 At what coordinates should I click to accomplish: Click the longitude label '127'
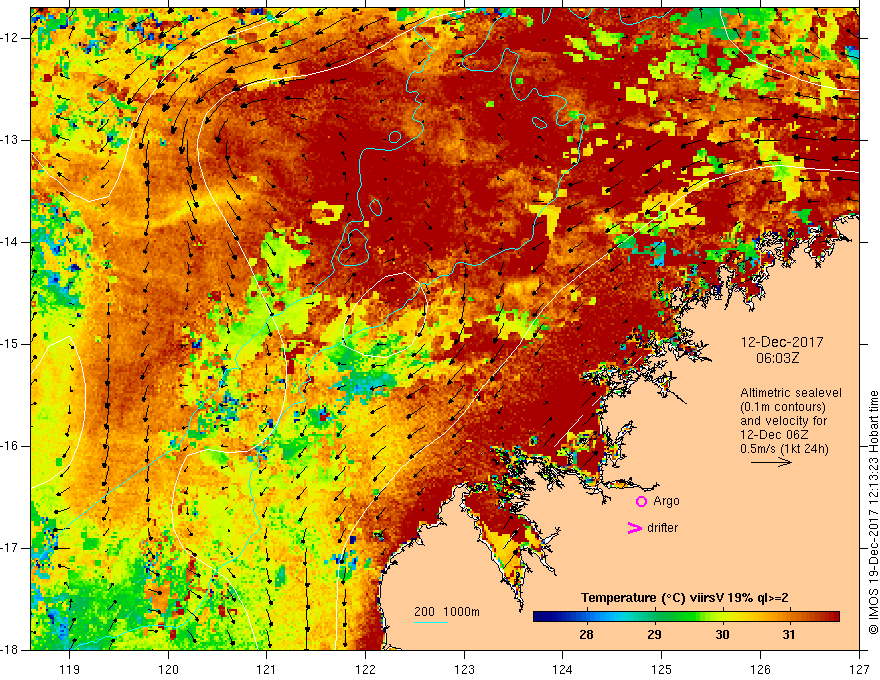(859, 669)
